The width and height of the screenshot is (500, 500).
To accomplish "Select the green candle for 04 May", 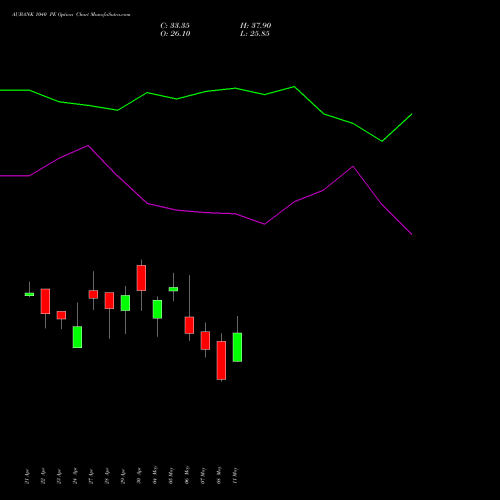I will pyautogui.click(x=157, y=309).
